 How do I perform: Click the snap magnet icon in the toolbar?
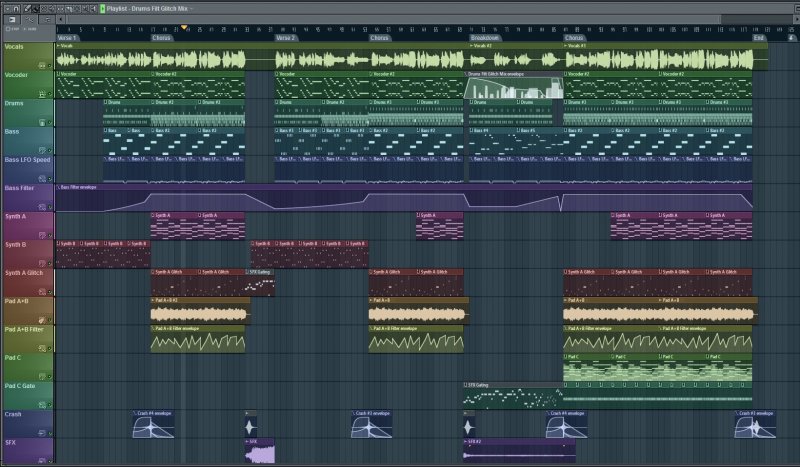(x=15, y=8)
